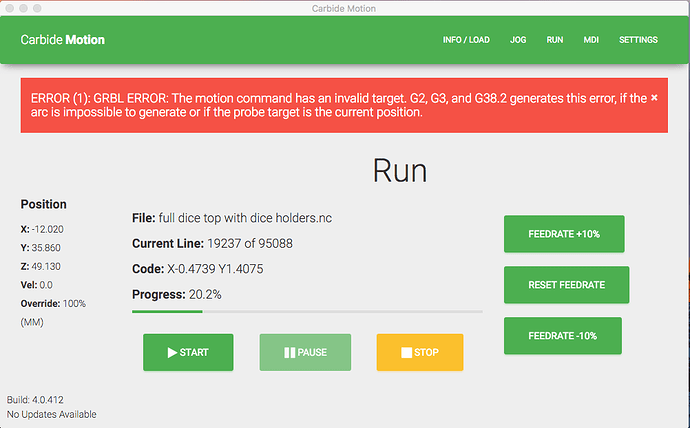Click the window's zoom button
Image resolution: width=690 pixels, height=428 pixels.
[37, 8]
